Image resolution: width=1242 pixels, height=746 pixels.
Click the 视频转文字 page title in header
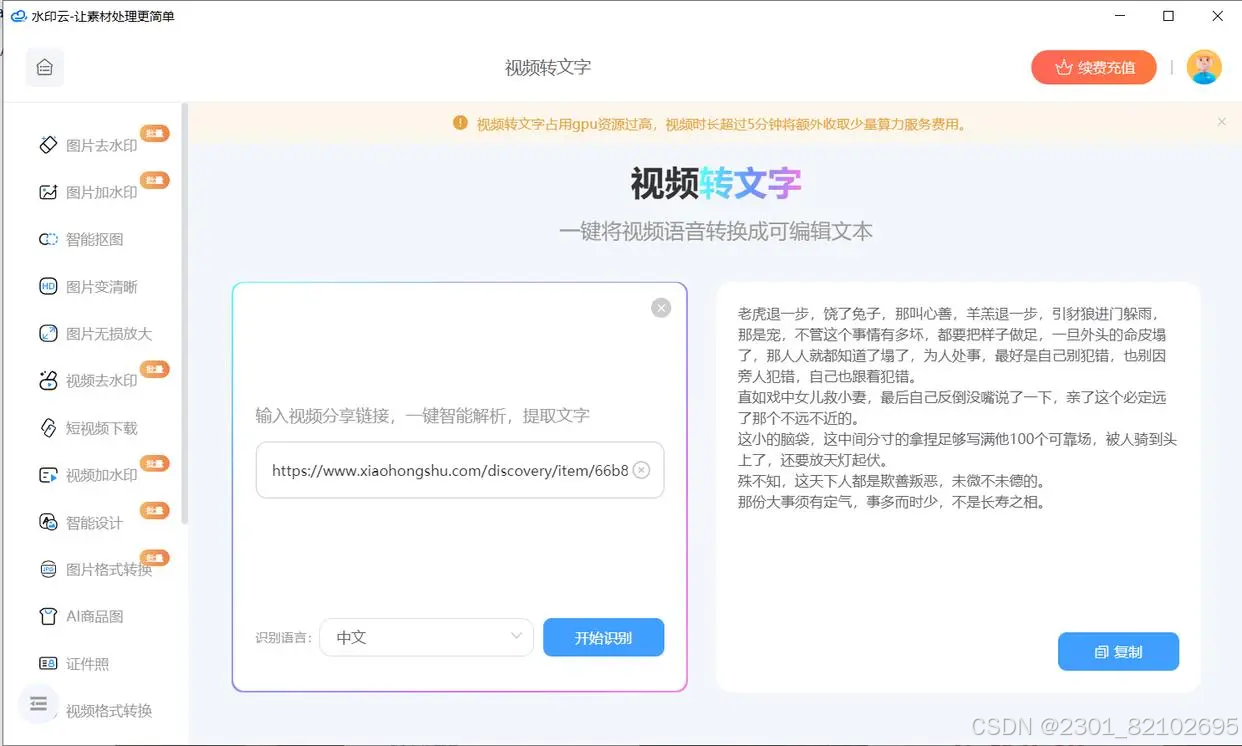548,68
